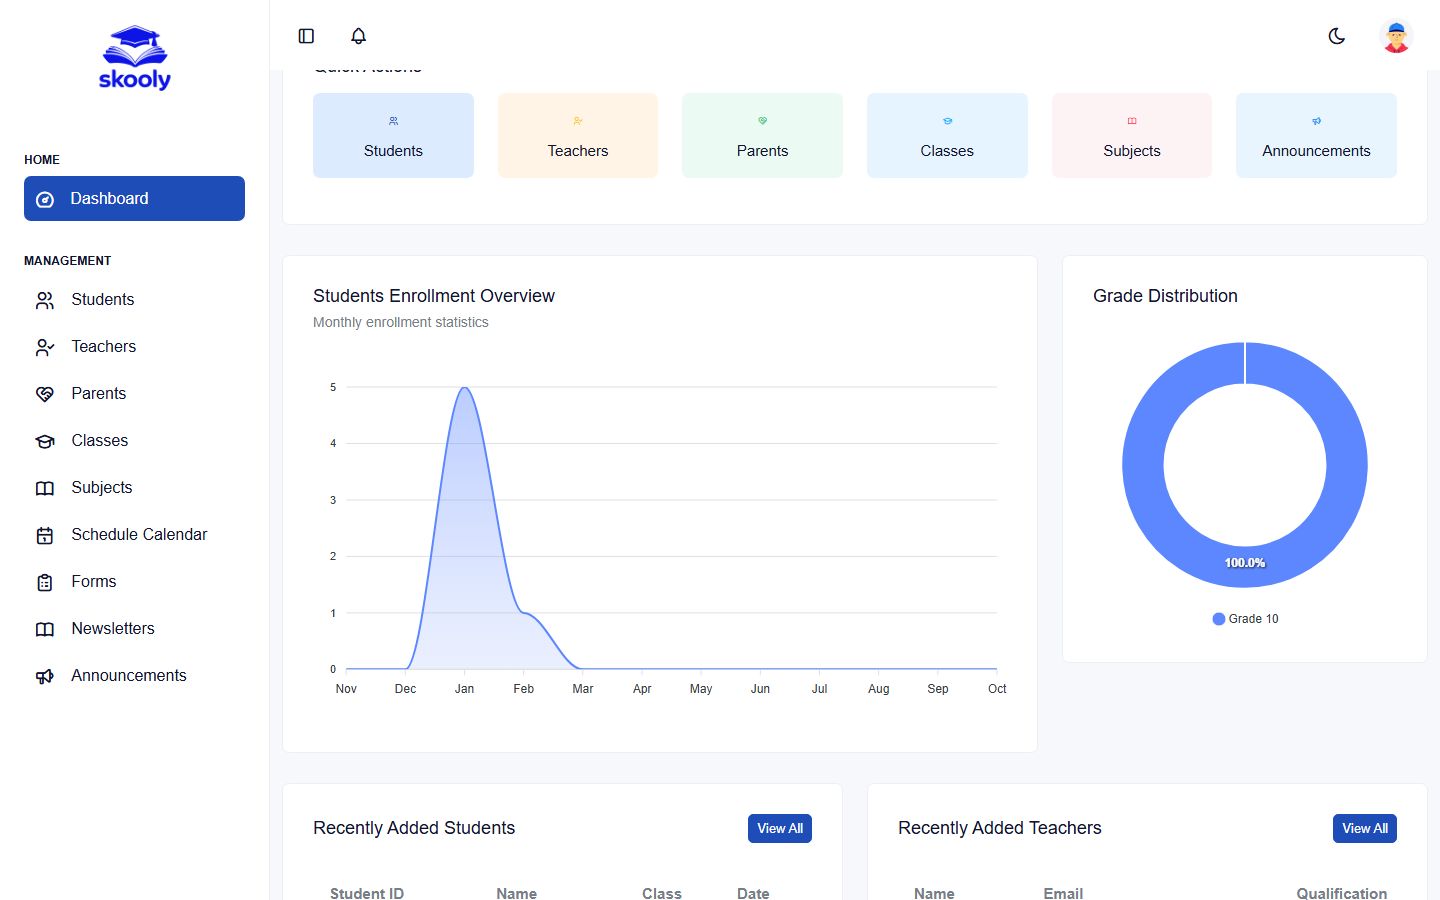
Task: Click the Classes graduation cap icon
Action: coord(45,441)
